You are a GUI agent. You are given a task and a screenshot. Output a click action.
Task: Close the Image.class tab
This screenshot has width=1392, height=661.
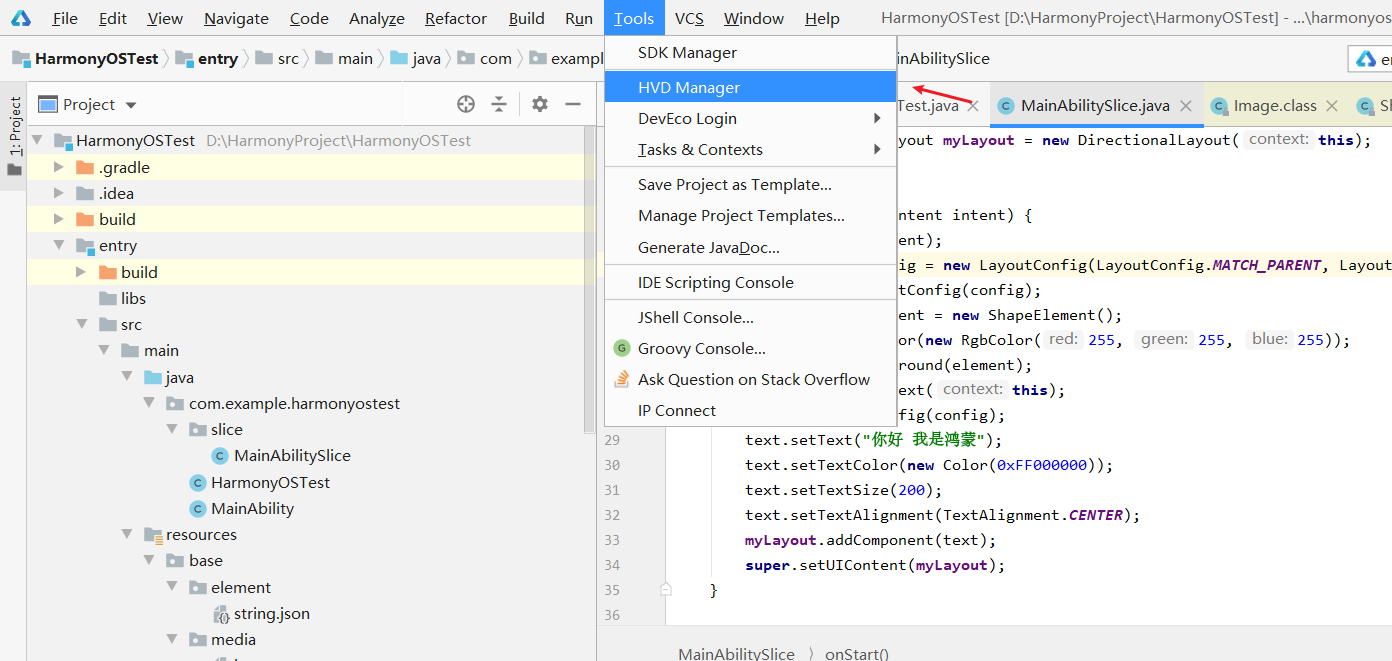1332,106
